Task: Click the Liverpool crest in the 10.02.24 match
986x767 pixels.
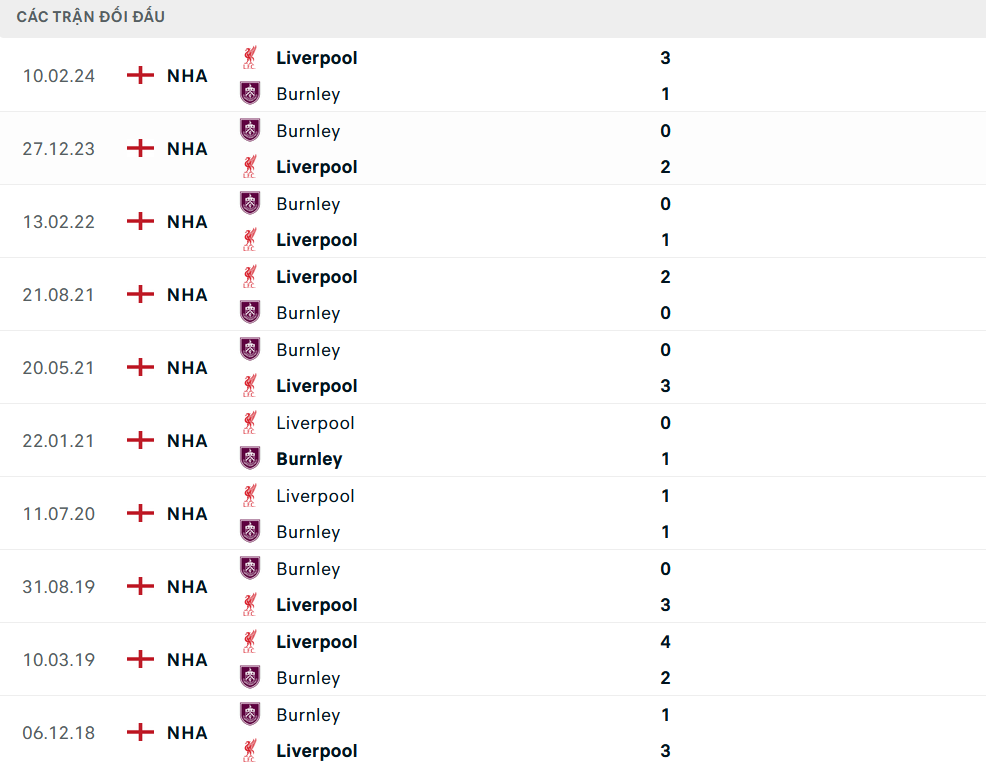Action: 249,57
